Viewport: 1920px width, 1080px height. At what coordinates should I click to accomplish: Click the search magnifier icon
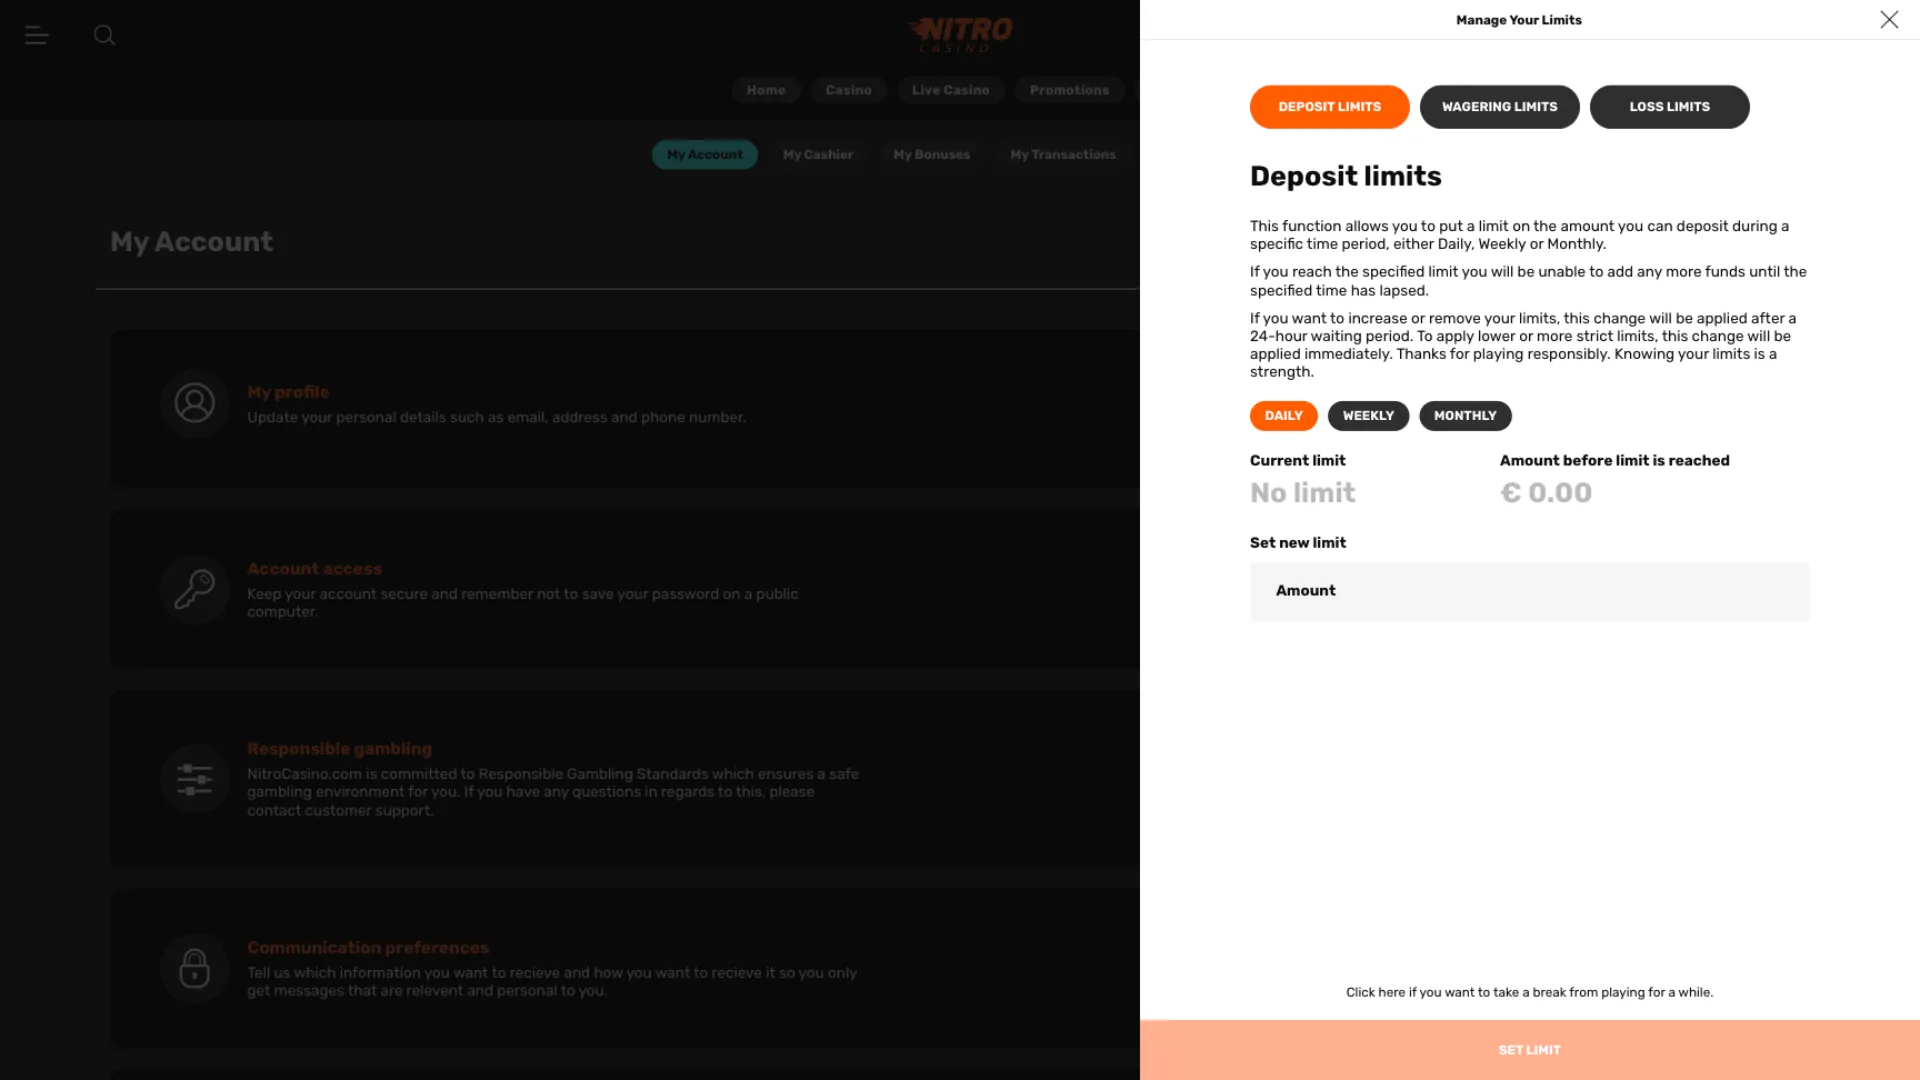[104, 35]
